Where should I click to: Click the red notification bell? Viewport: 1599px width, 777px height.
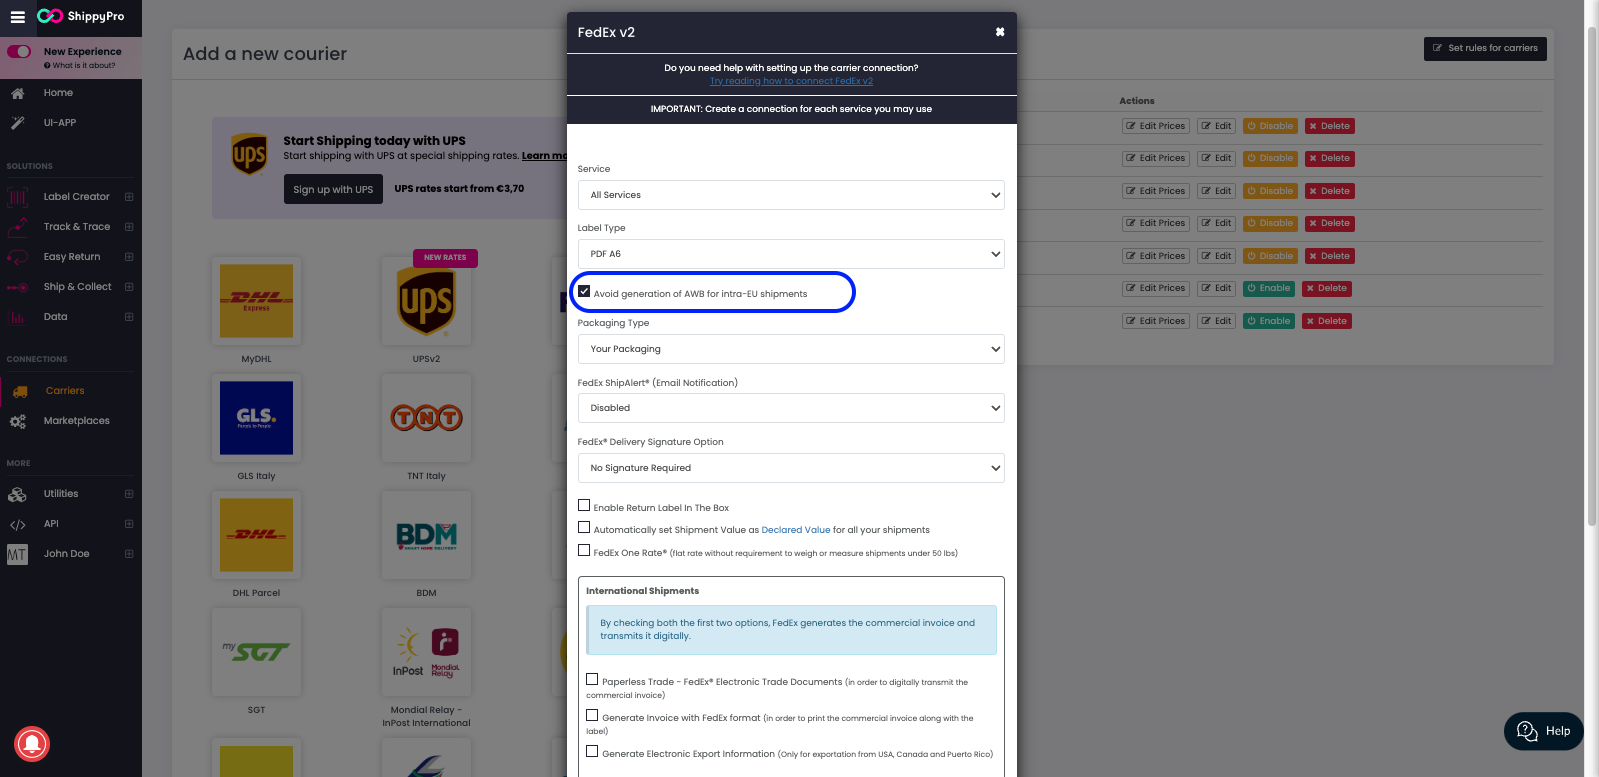32,743
